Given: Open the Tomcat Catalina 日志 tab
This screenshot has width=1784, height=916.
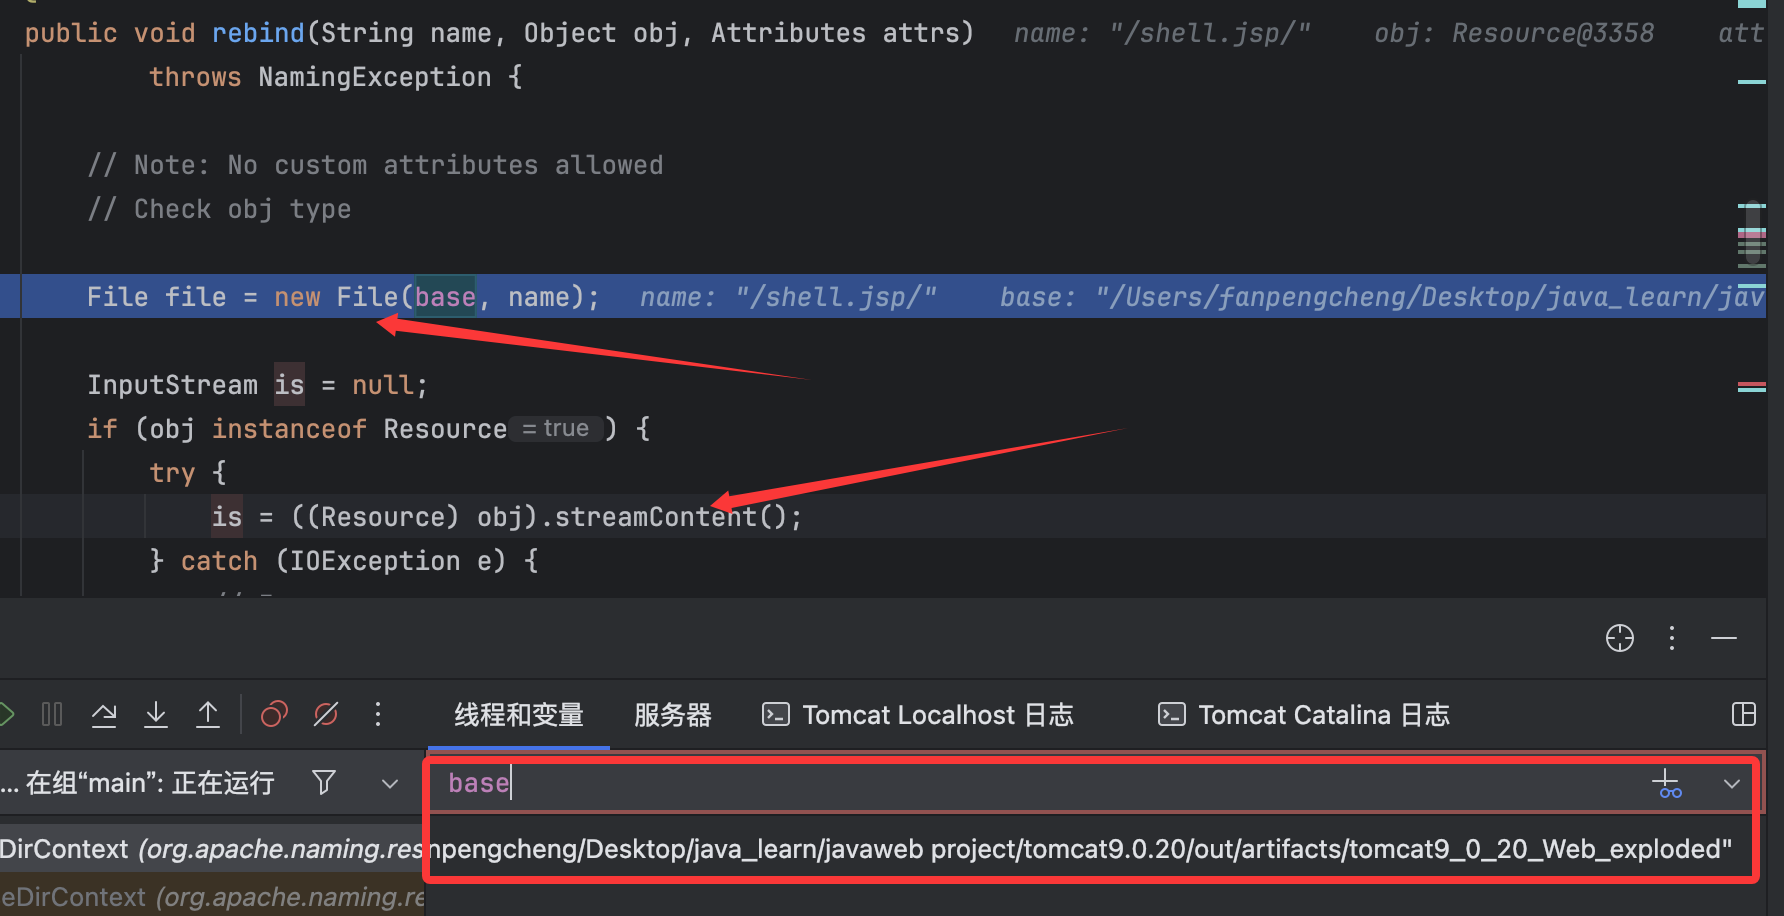Looking at the screenshot, I should click(x=1304, y=715).
